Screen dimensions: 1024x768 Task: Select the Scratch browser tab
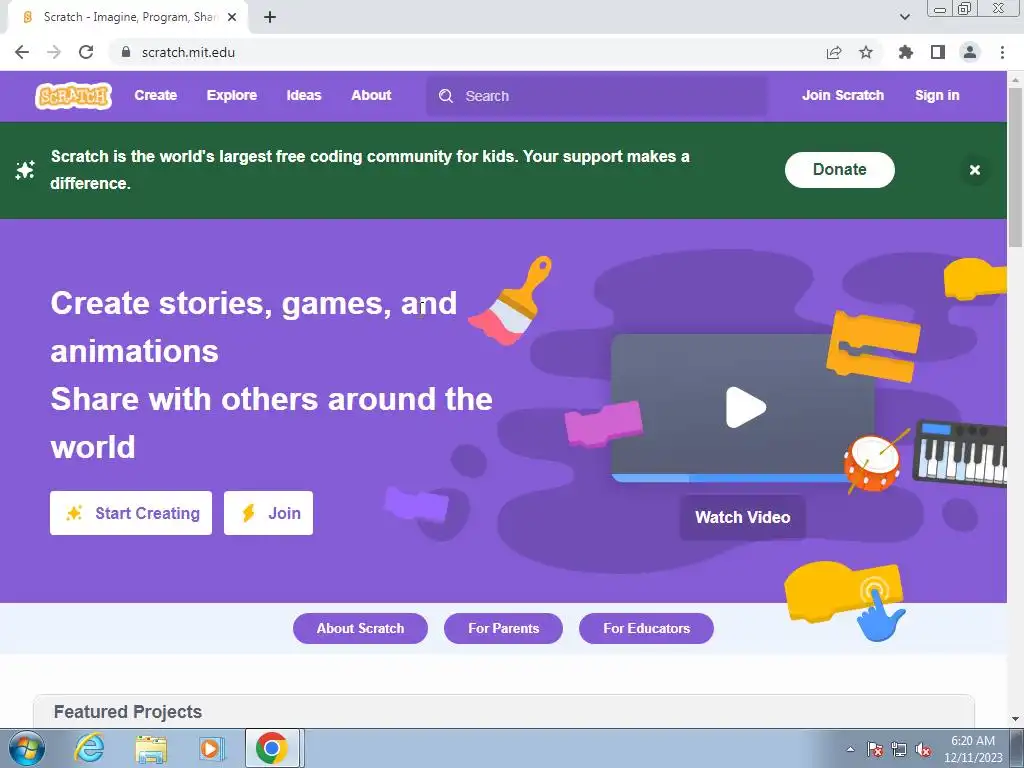click(x=128, y=17)
